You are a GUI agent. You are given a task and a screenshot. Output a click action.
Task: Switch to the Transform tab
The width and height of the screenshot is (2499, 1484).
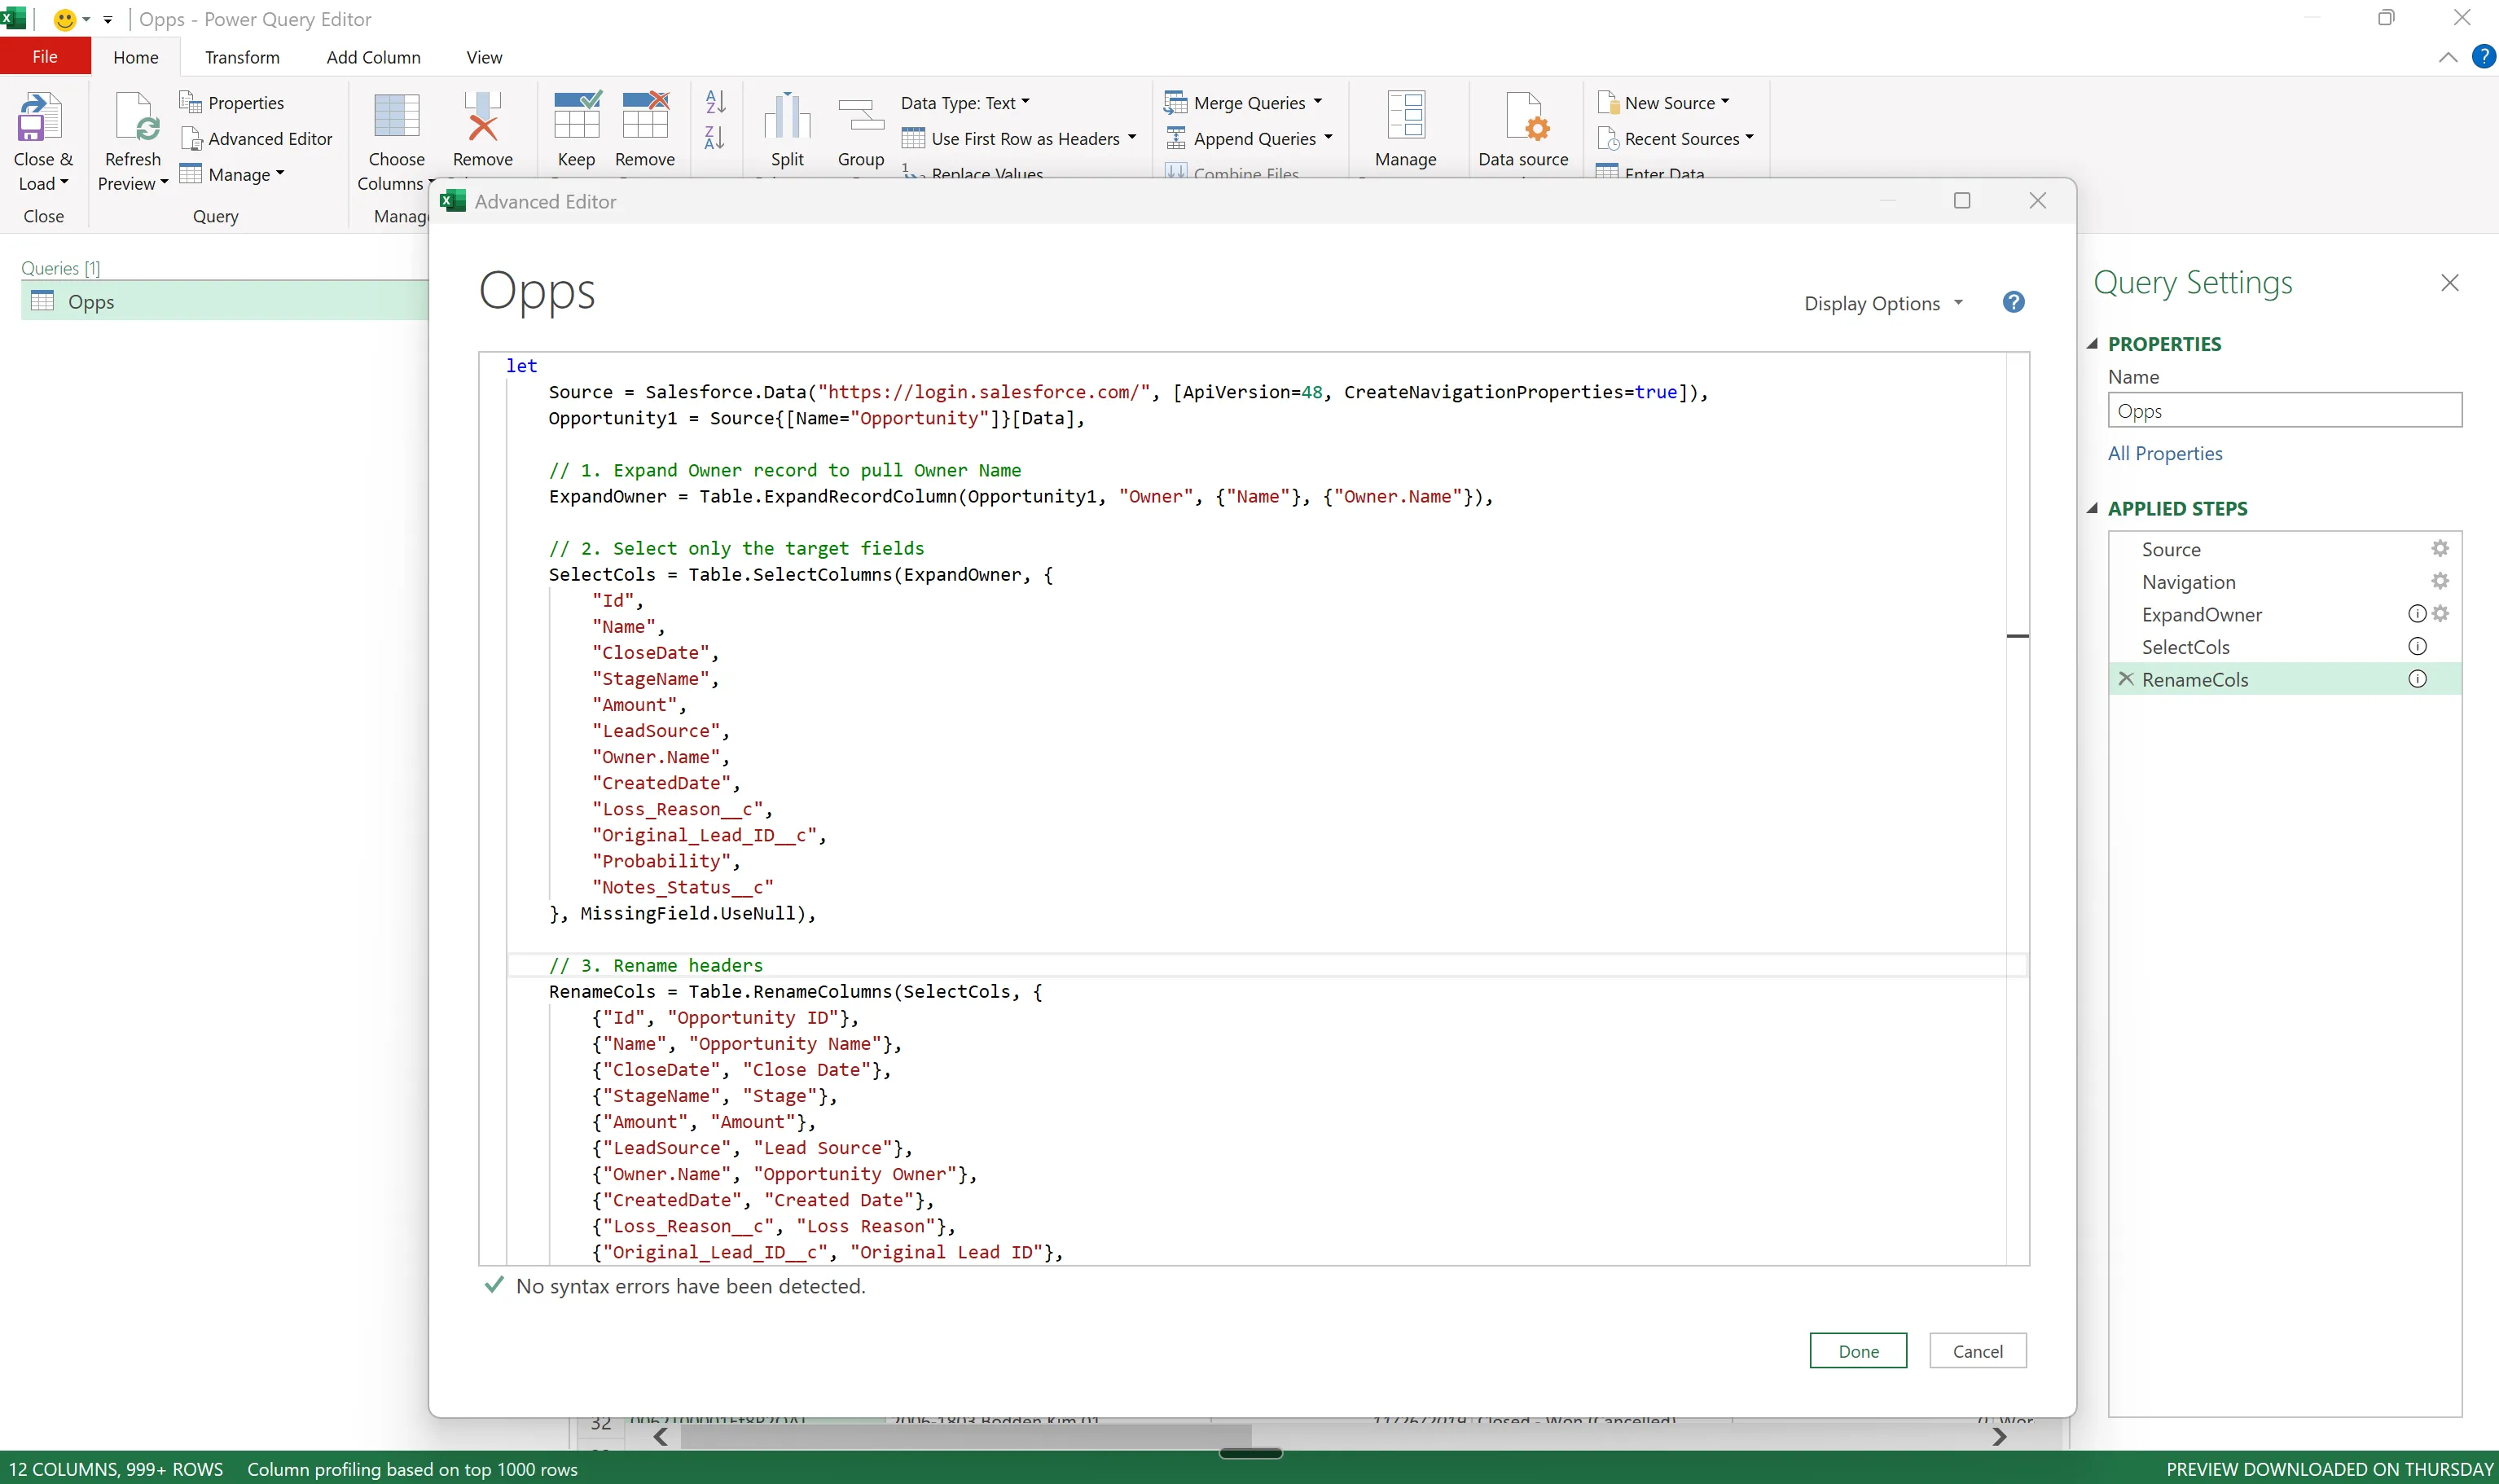point(242,57)
